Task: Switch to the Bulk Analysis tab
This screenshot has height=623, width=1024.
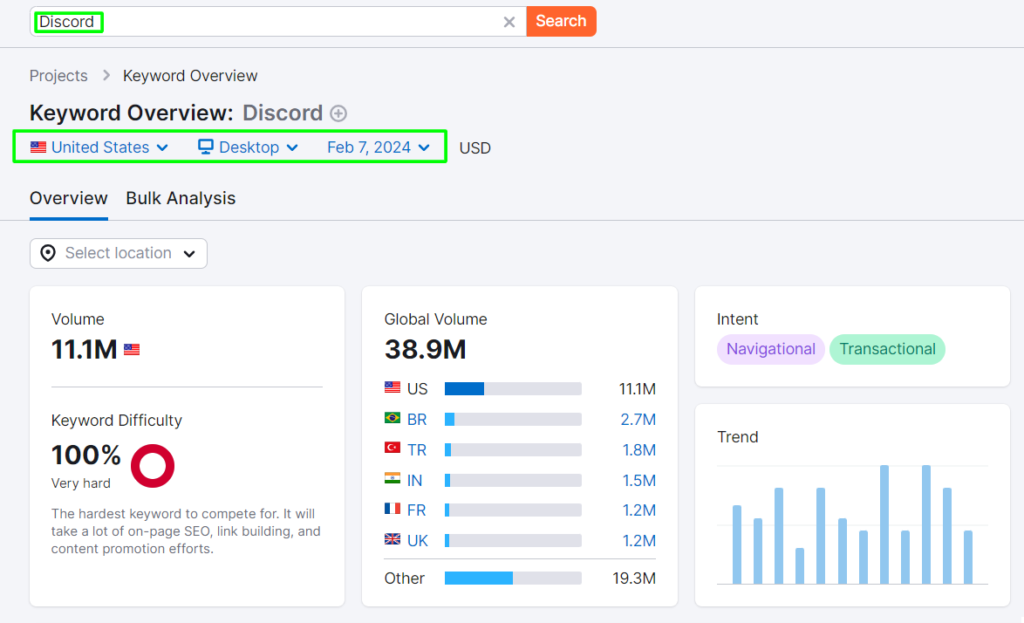Action: [181, 199]
